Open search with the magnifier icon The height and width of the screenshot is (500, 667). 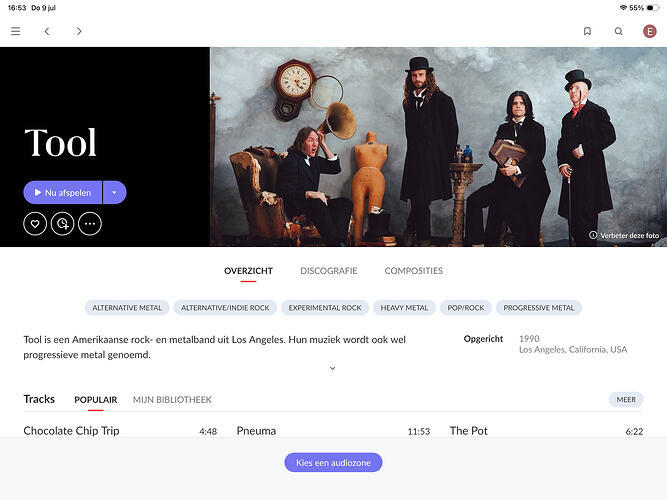click(x=619, y=31)
